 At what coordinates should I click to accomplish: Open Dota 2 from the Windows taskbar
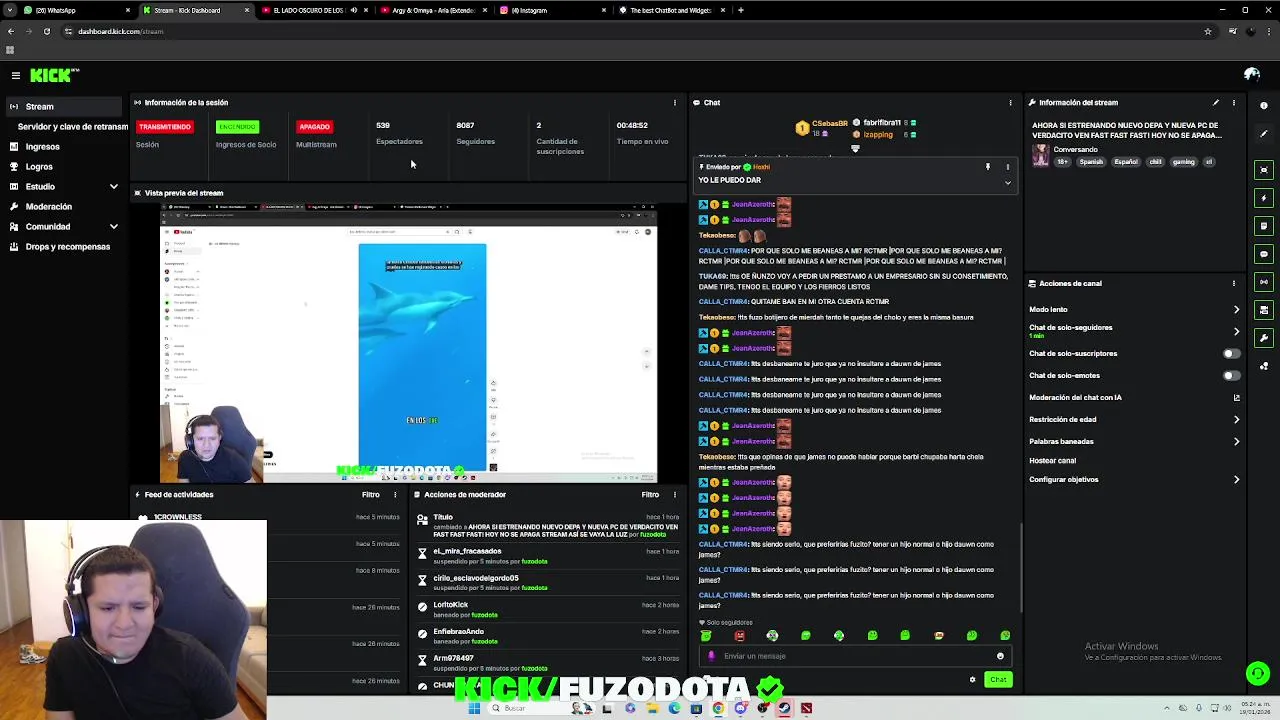pos(806,708)
